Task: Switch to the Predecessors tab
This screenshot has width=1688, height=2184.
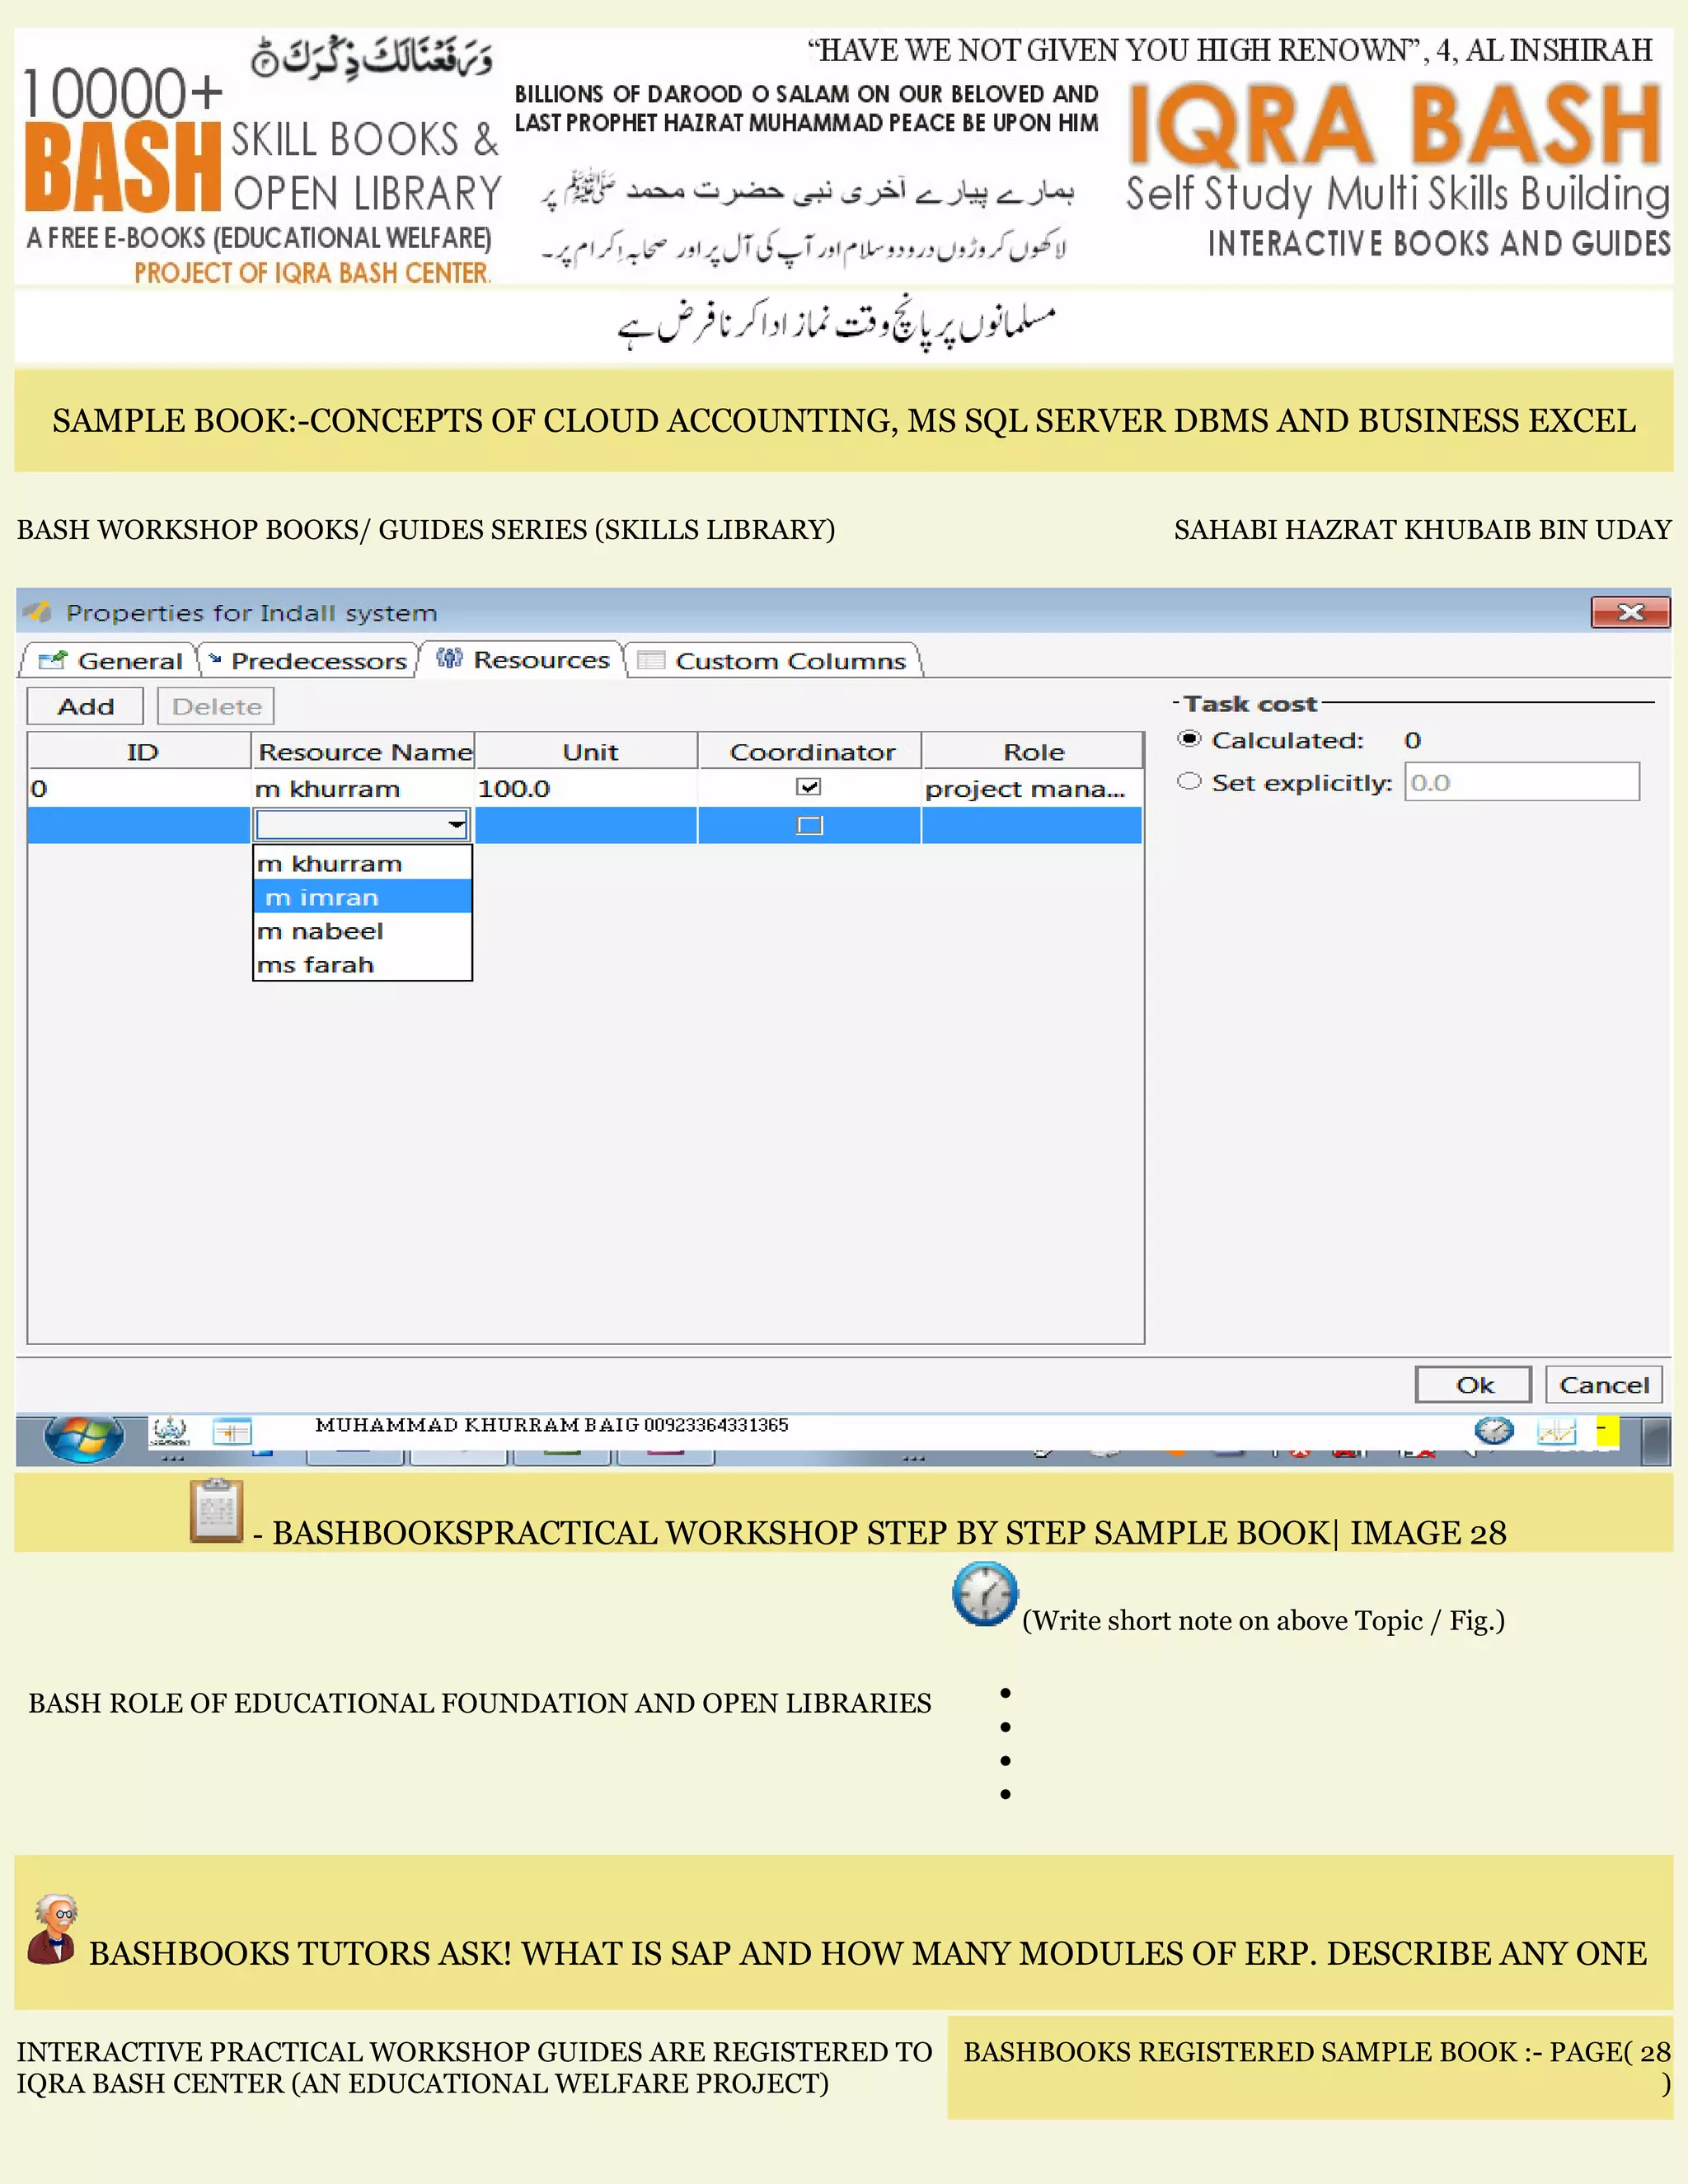Action: pos(308,661)
